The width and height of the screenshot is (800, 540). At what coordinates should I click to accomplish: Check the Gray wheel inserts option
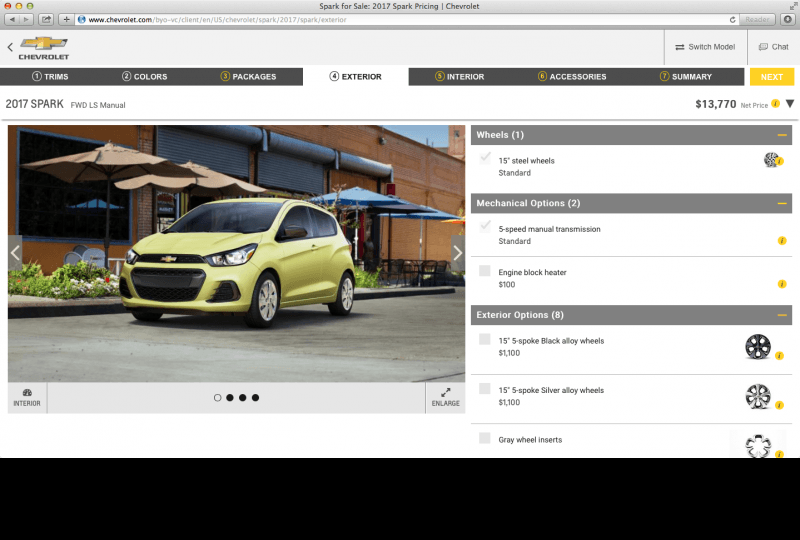485,438
